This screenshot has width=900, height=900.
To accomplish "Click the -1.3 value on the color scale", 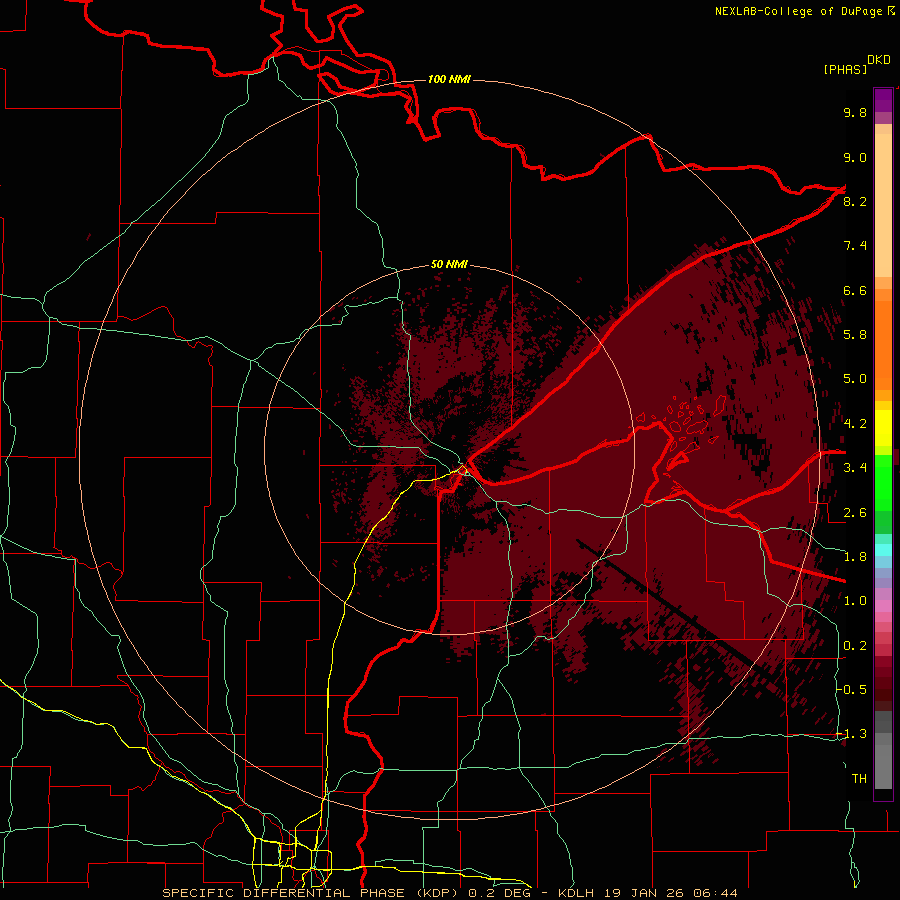I will [852, 734].
